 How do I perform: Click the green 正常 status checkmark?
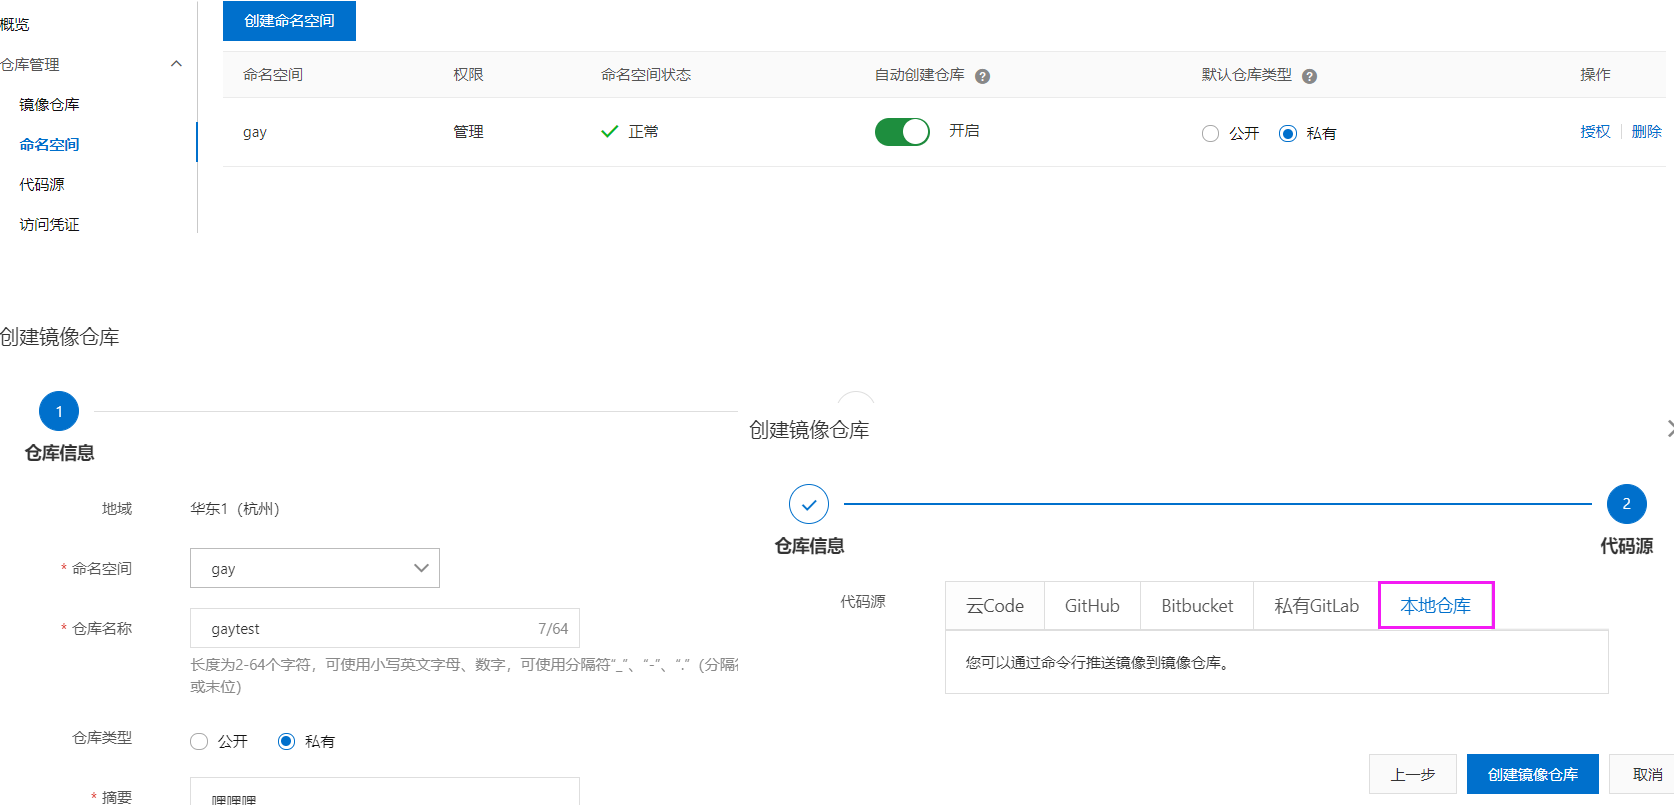(x=609, y=132)
